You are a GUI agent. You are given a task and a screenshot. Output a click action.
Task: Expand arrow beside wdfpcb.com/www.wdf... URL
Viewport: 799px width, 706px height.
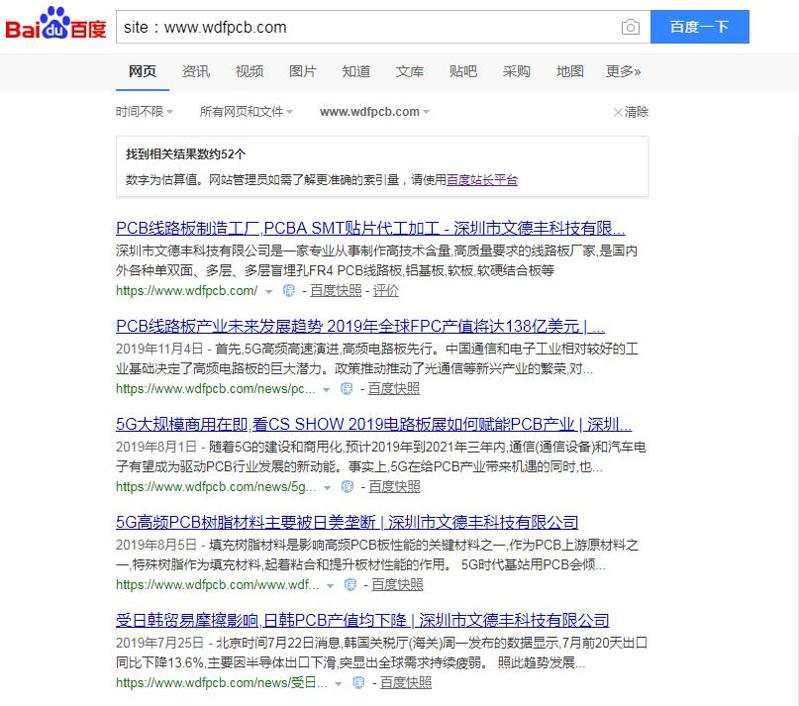point(330,585)
